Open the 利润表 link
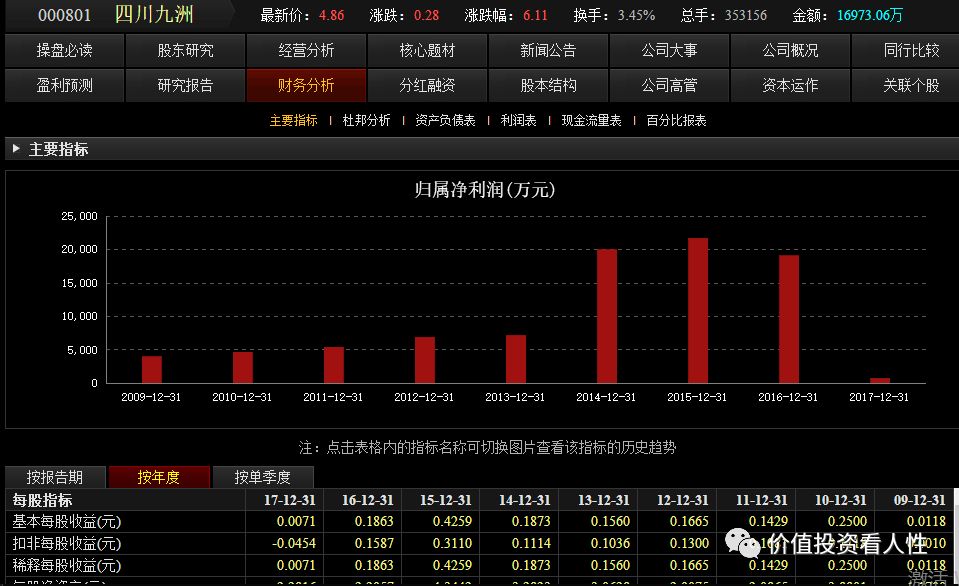The image size is (959, 586). pos(519,121)
